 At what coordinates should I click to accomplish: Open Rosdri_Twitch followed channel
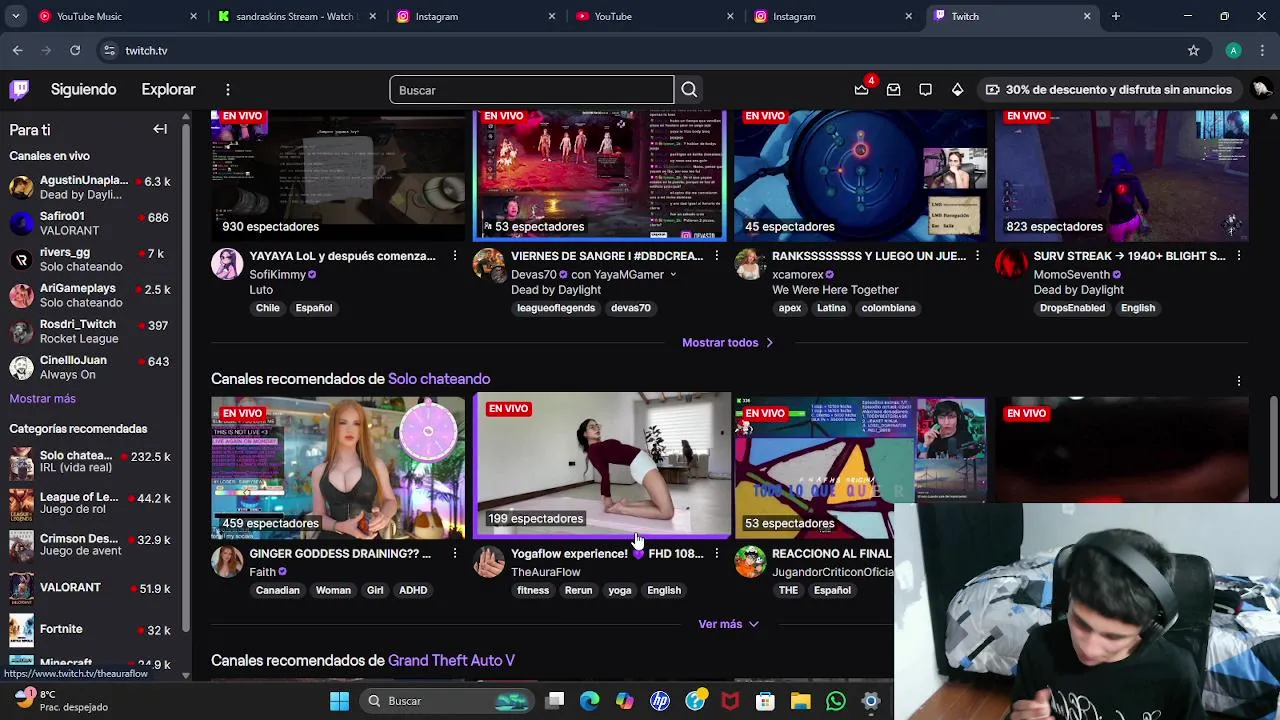91,331
